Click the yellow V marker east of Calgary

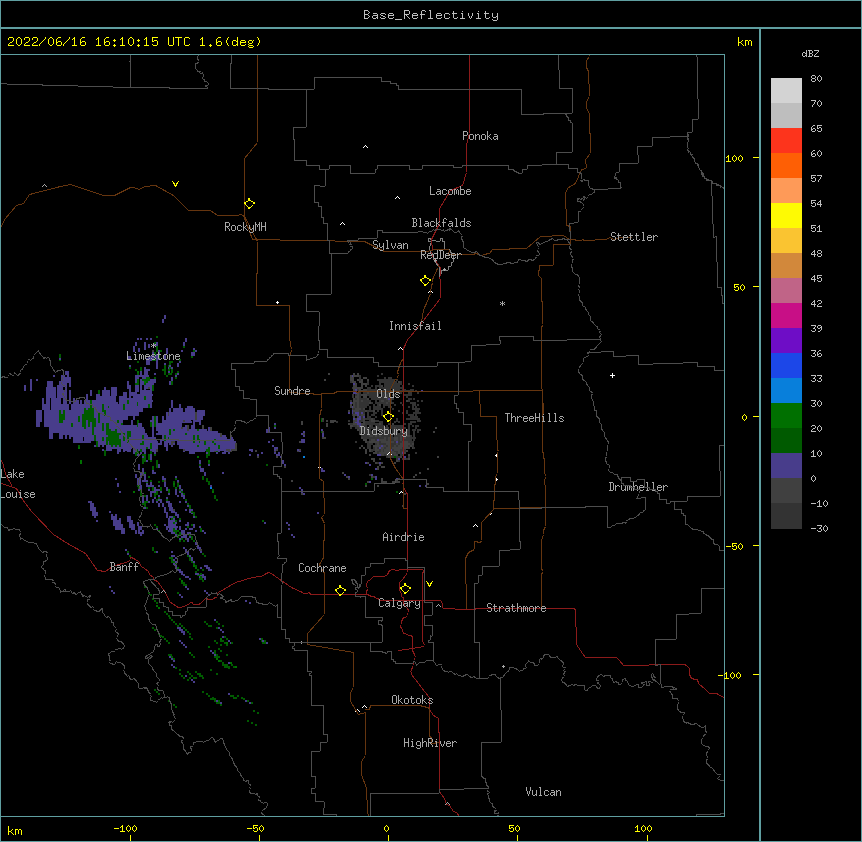click(429, 584)
